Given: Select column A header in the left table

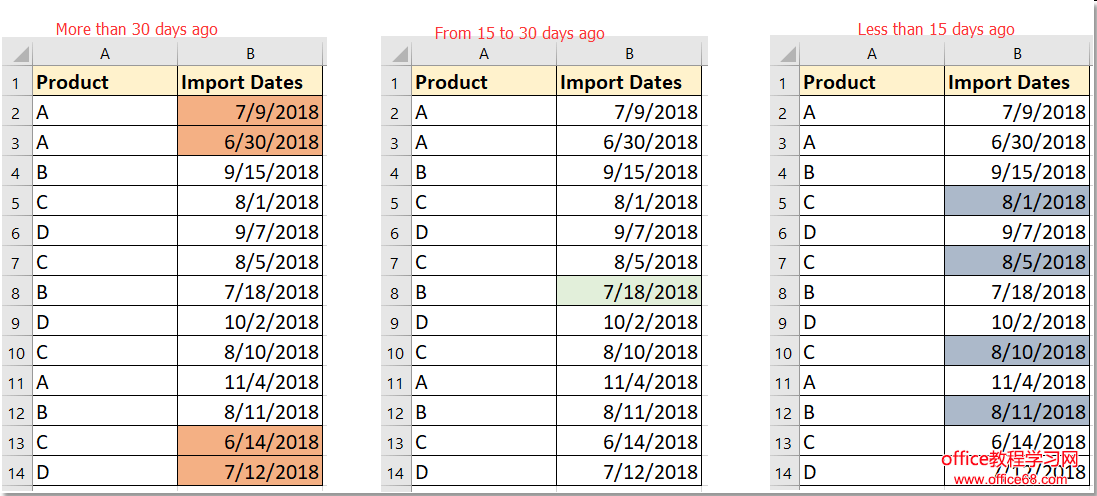Looking at the screenshot, I should pos(105,54).
